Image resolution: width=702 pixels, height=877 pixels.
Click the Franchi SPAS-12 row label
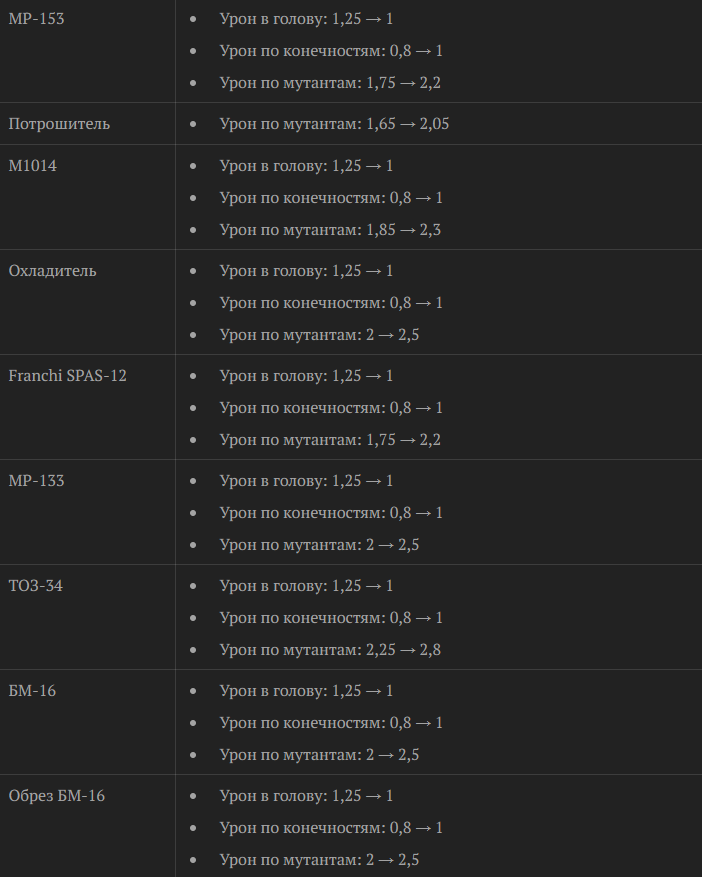click(x=67, y=376)
